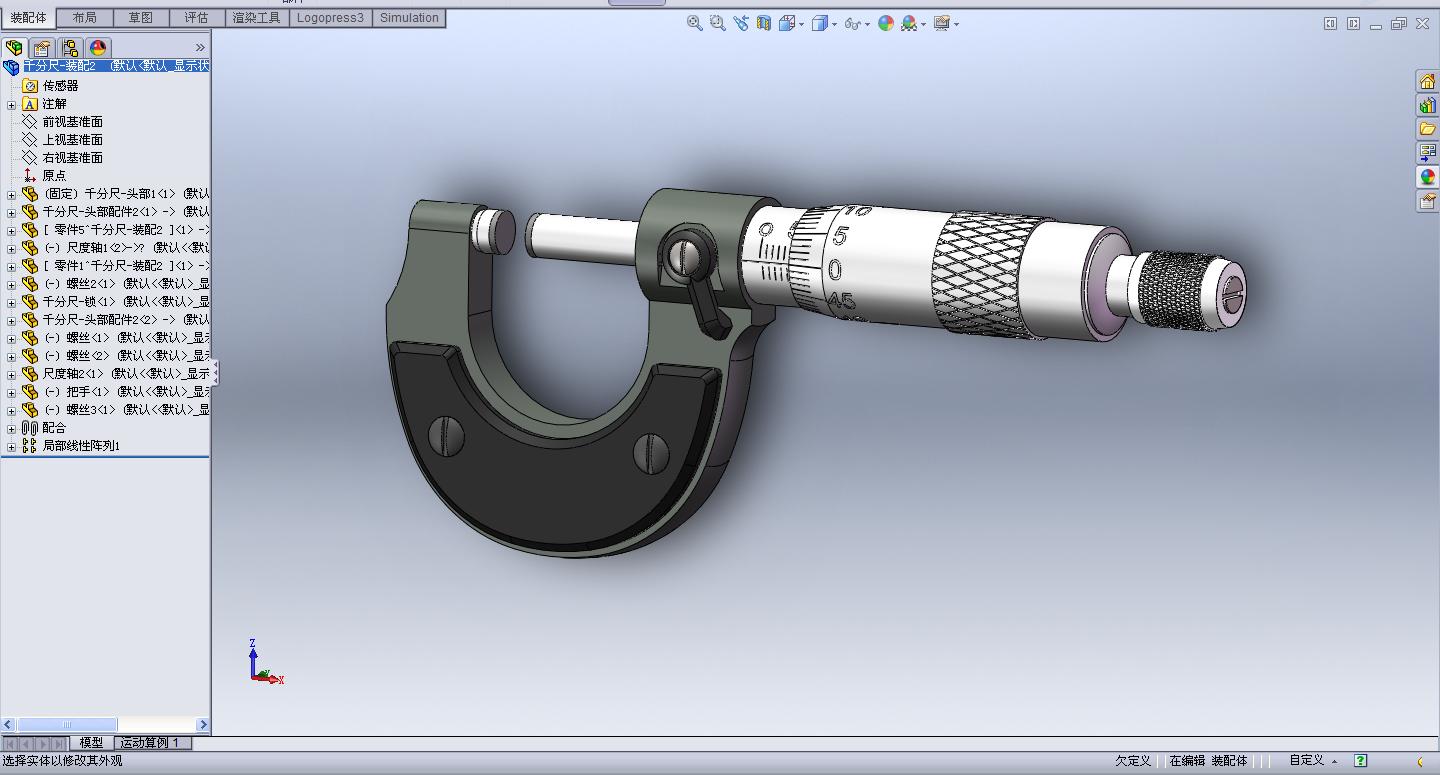Select the 上视基准面 plane

point(72,140)
